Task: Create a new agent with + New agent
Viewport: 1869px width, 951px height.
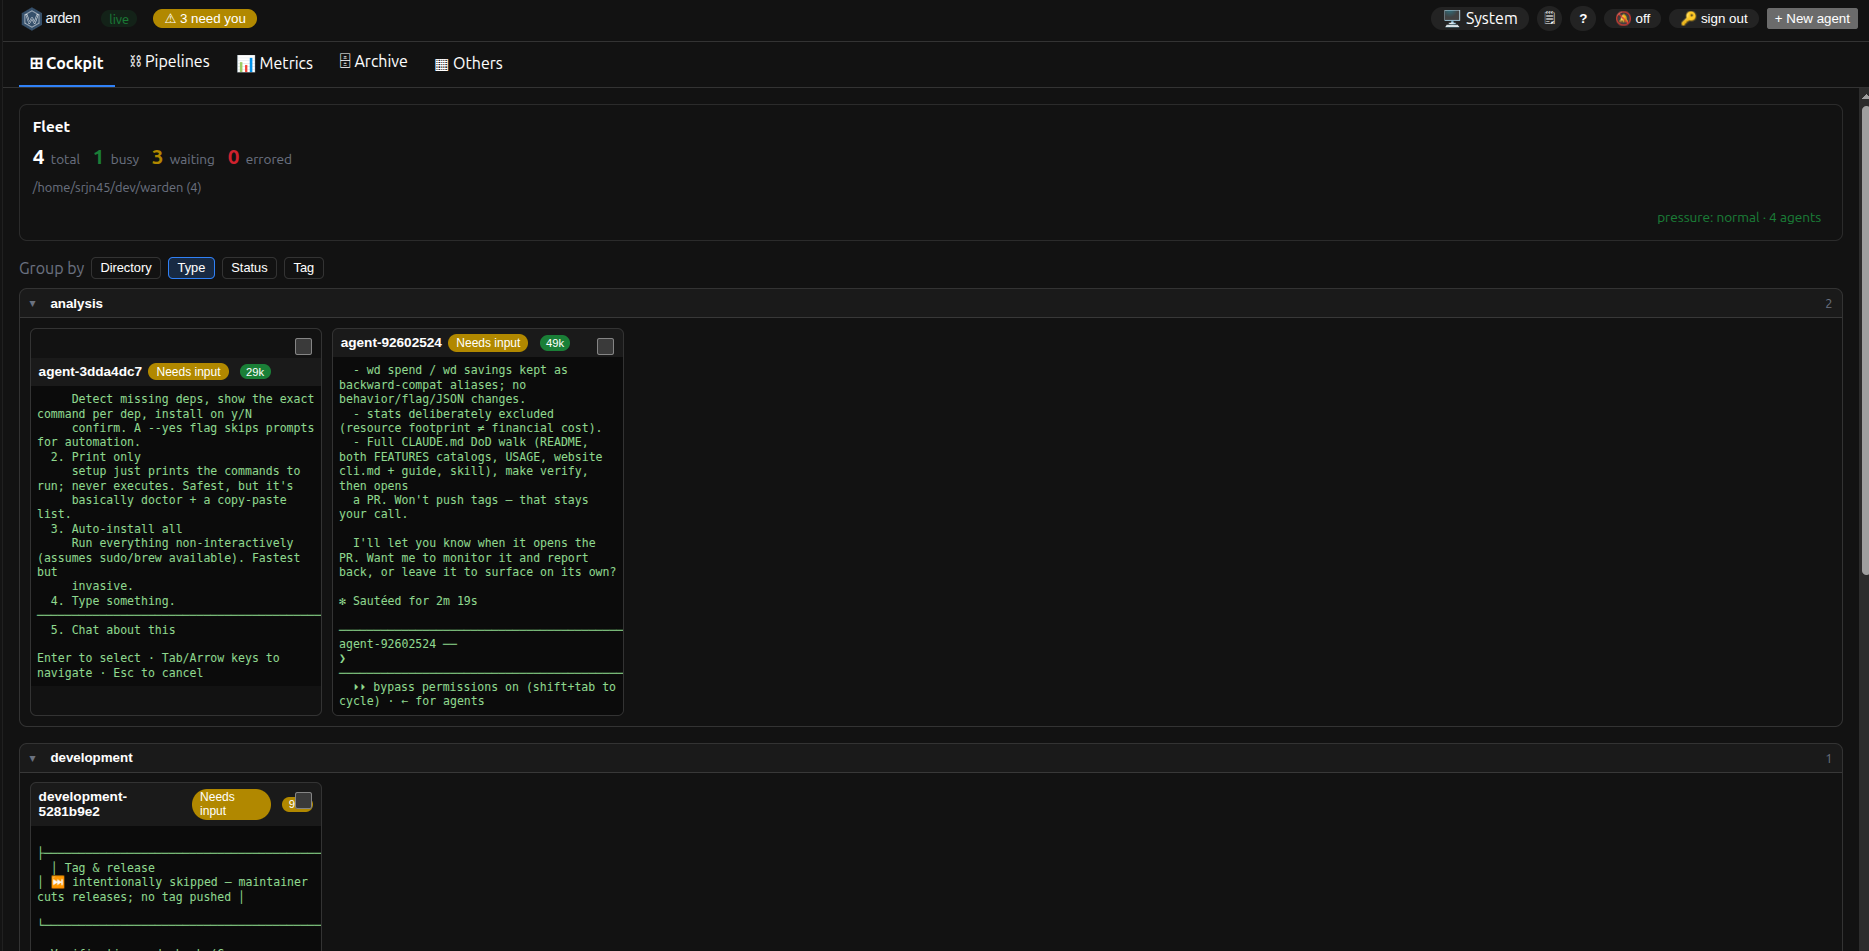Action: (x=1812, y=18)
